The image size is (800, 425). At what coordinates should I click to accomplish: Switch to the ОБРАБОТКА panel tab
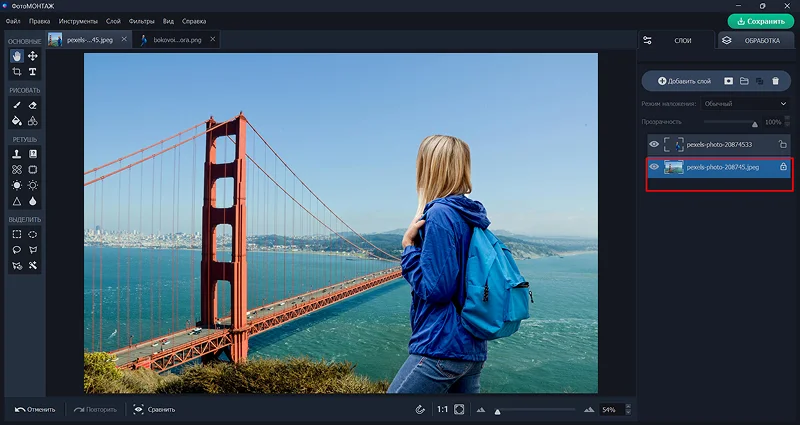coord(757,40)
